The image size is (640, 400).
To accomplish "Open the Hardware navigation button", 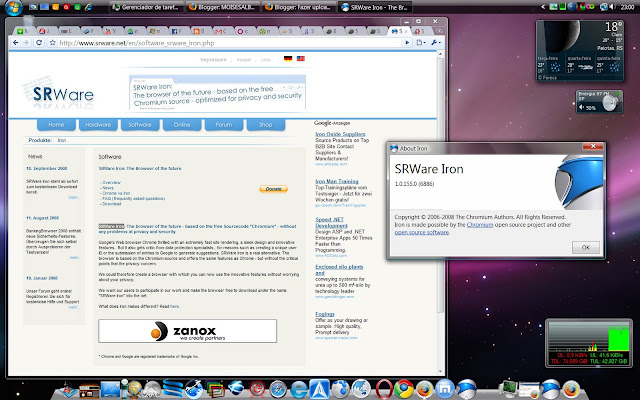I will [x=98, y=125].
